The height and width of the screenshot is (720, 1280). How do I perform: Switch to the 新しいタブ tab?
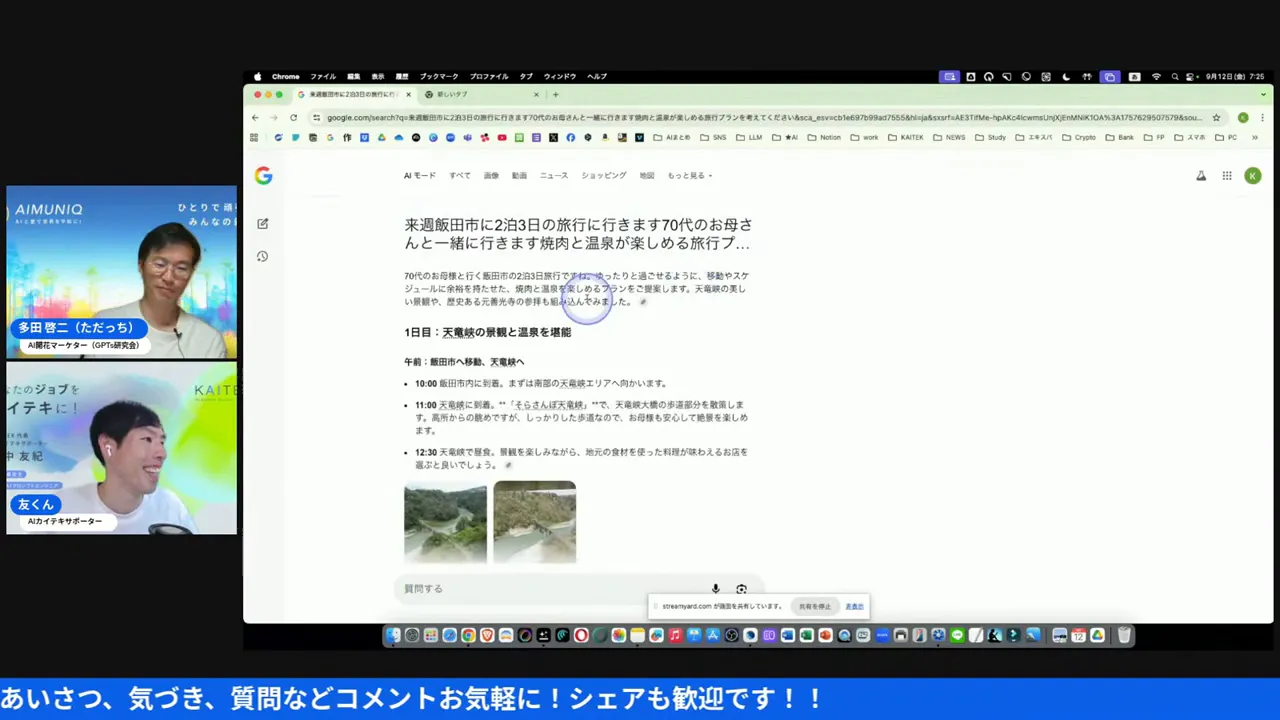tap(470, 94)
